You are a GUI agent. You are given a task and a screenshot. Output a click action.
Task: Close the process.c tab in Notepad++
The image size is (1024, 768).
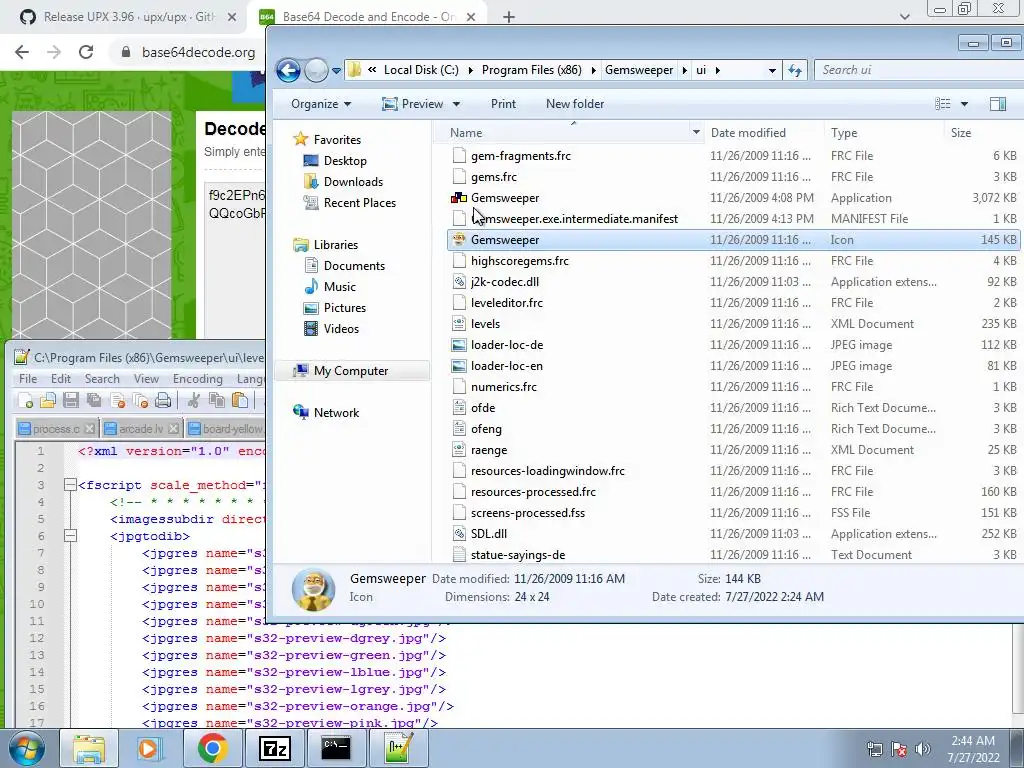[89, 429]
